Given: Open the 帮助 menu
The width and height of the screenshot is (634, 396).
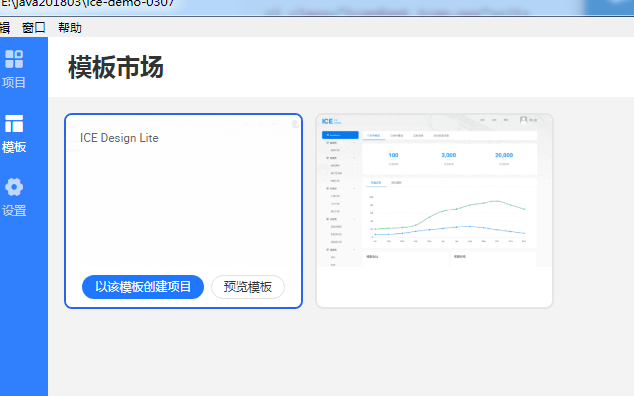Looking at the screenshot, I should pos(70,28).
